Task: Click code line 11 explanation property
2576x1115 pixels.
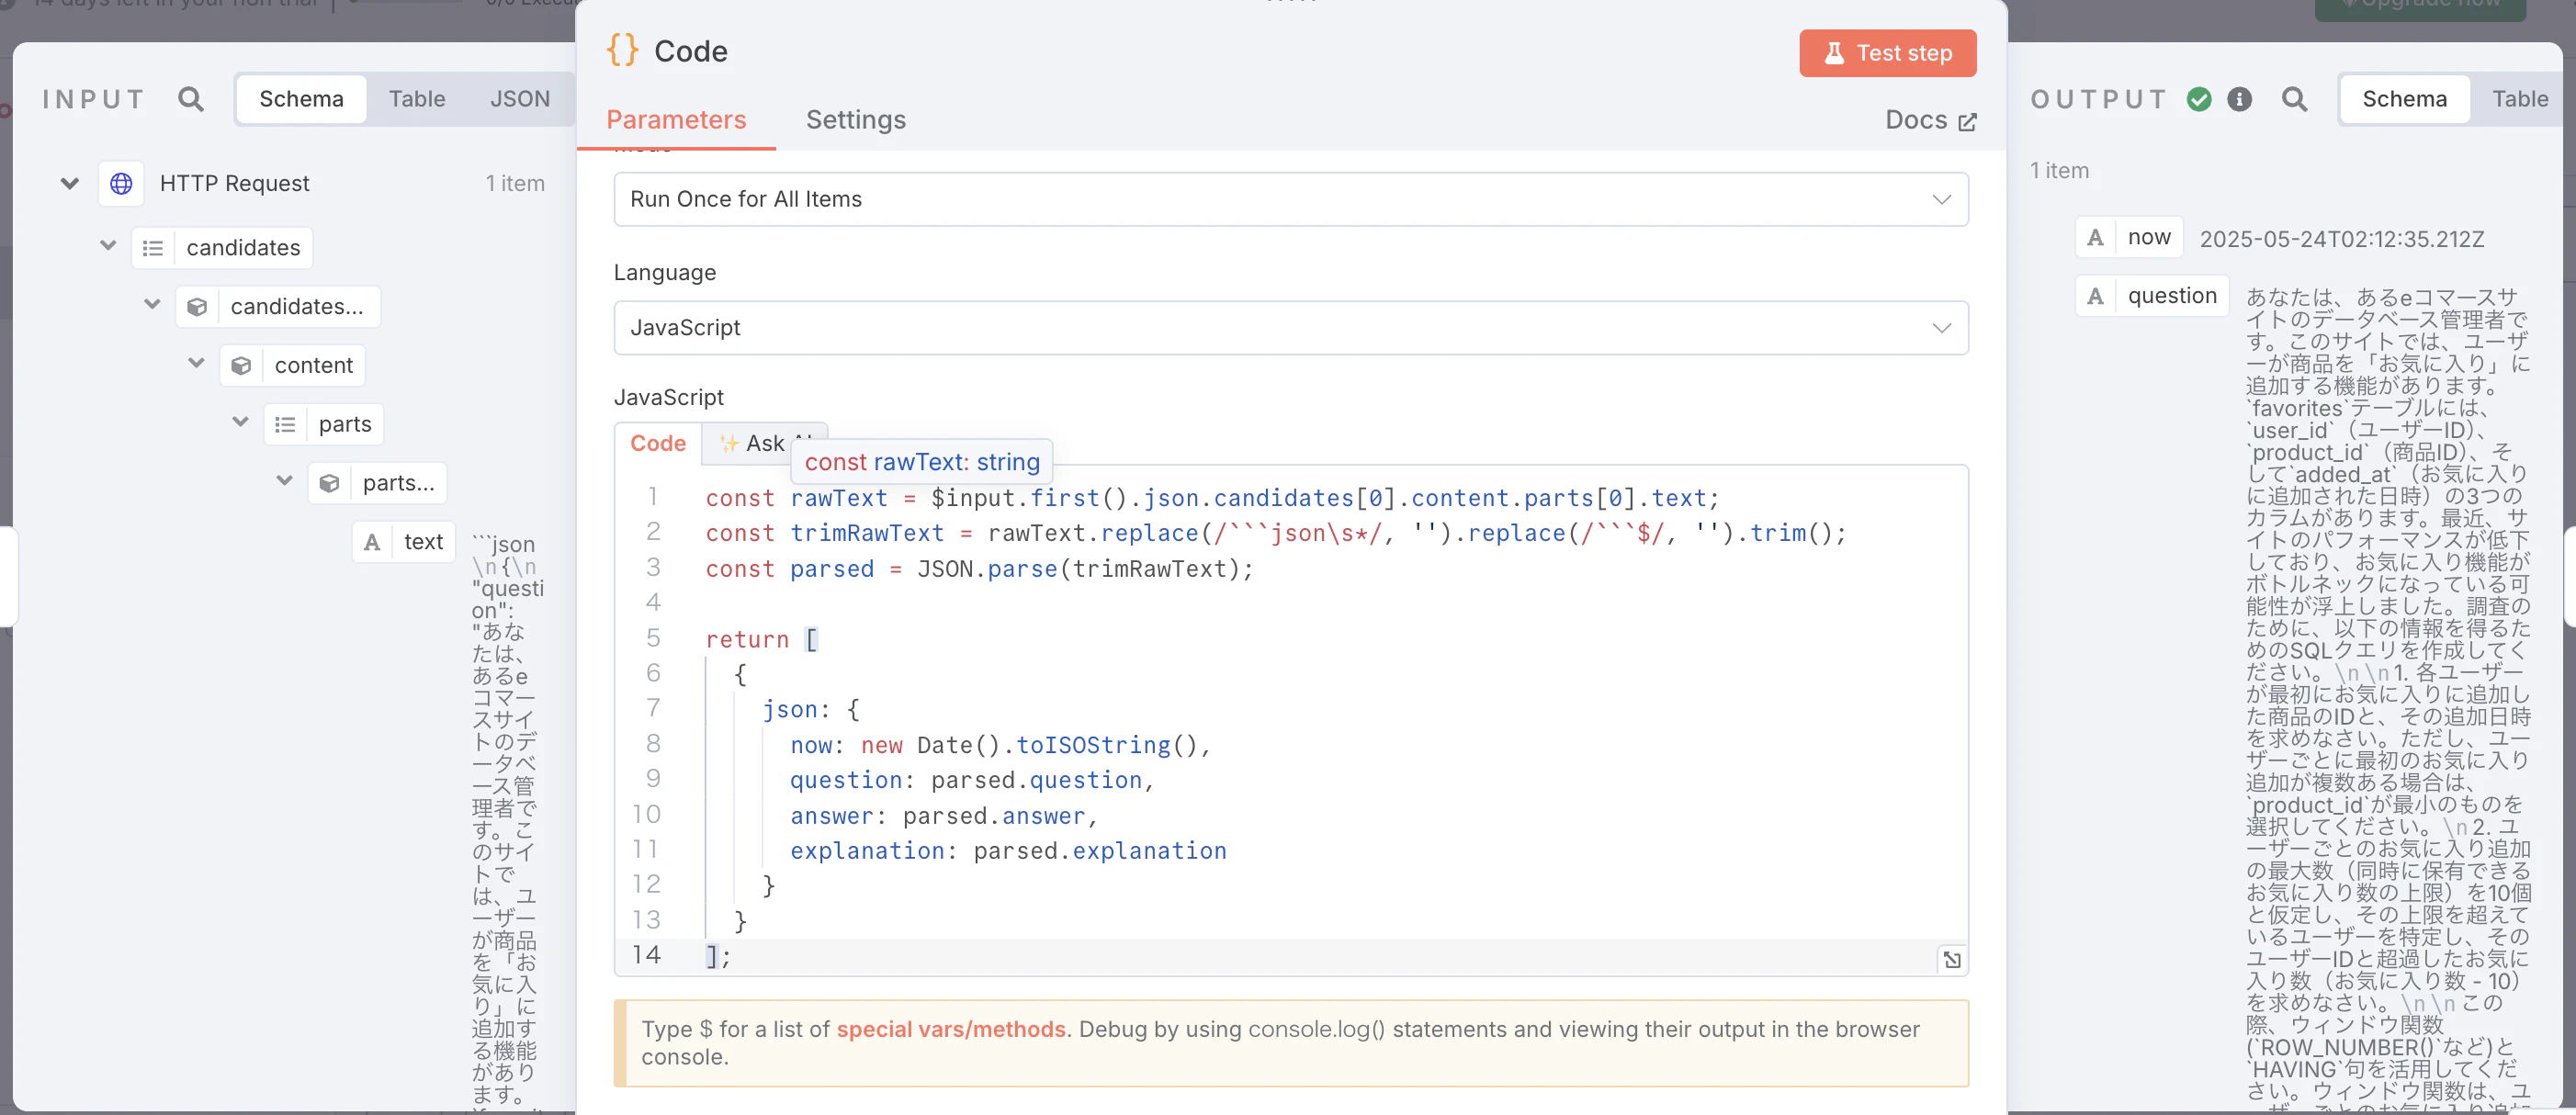Action: click(1008, 851)
